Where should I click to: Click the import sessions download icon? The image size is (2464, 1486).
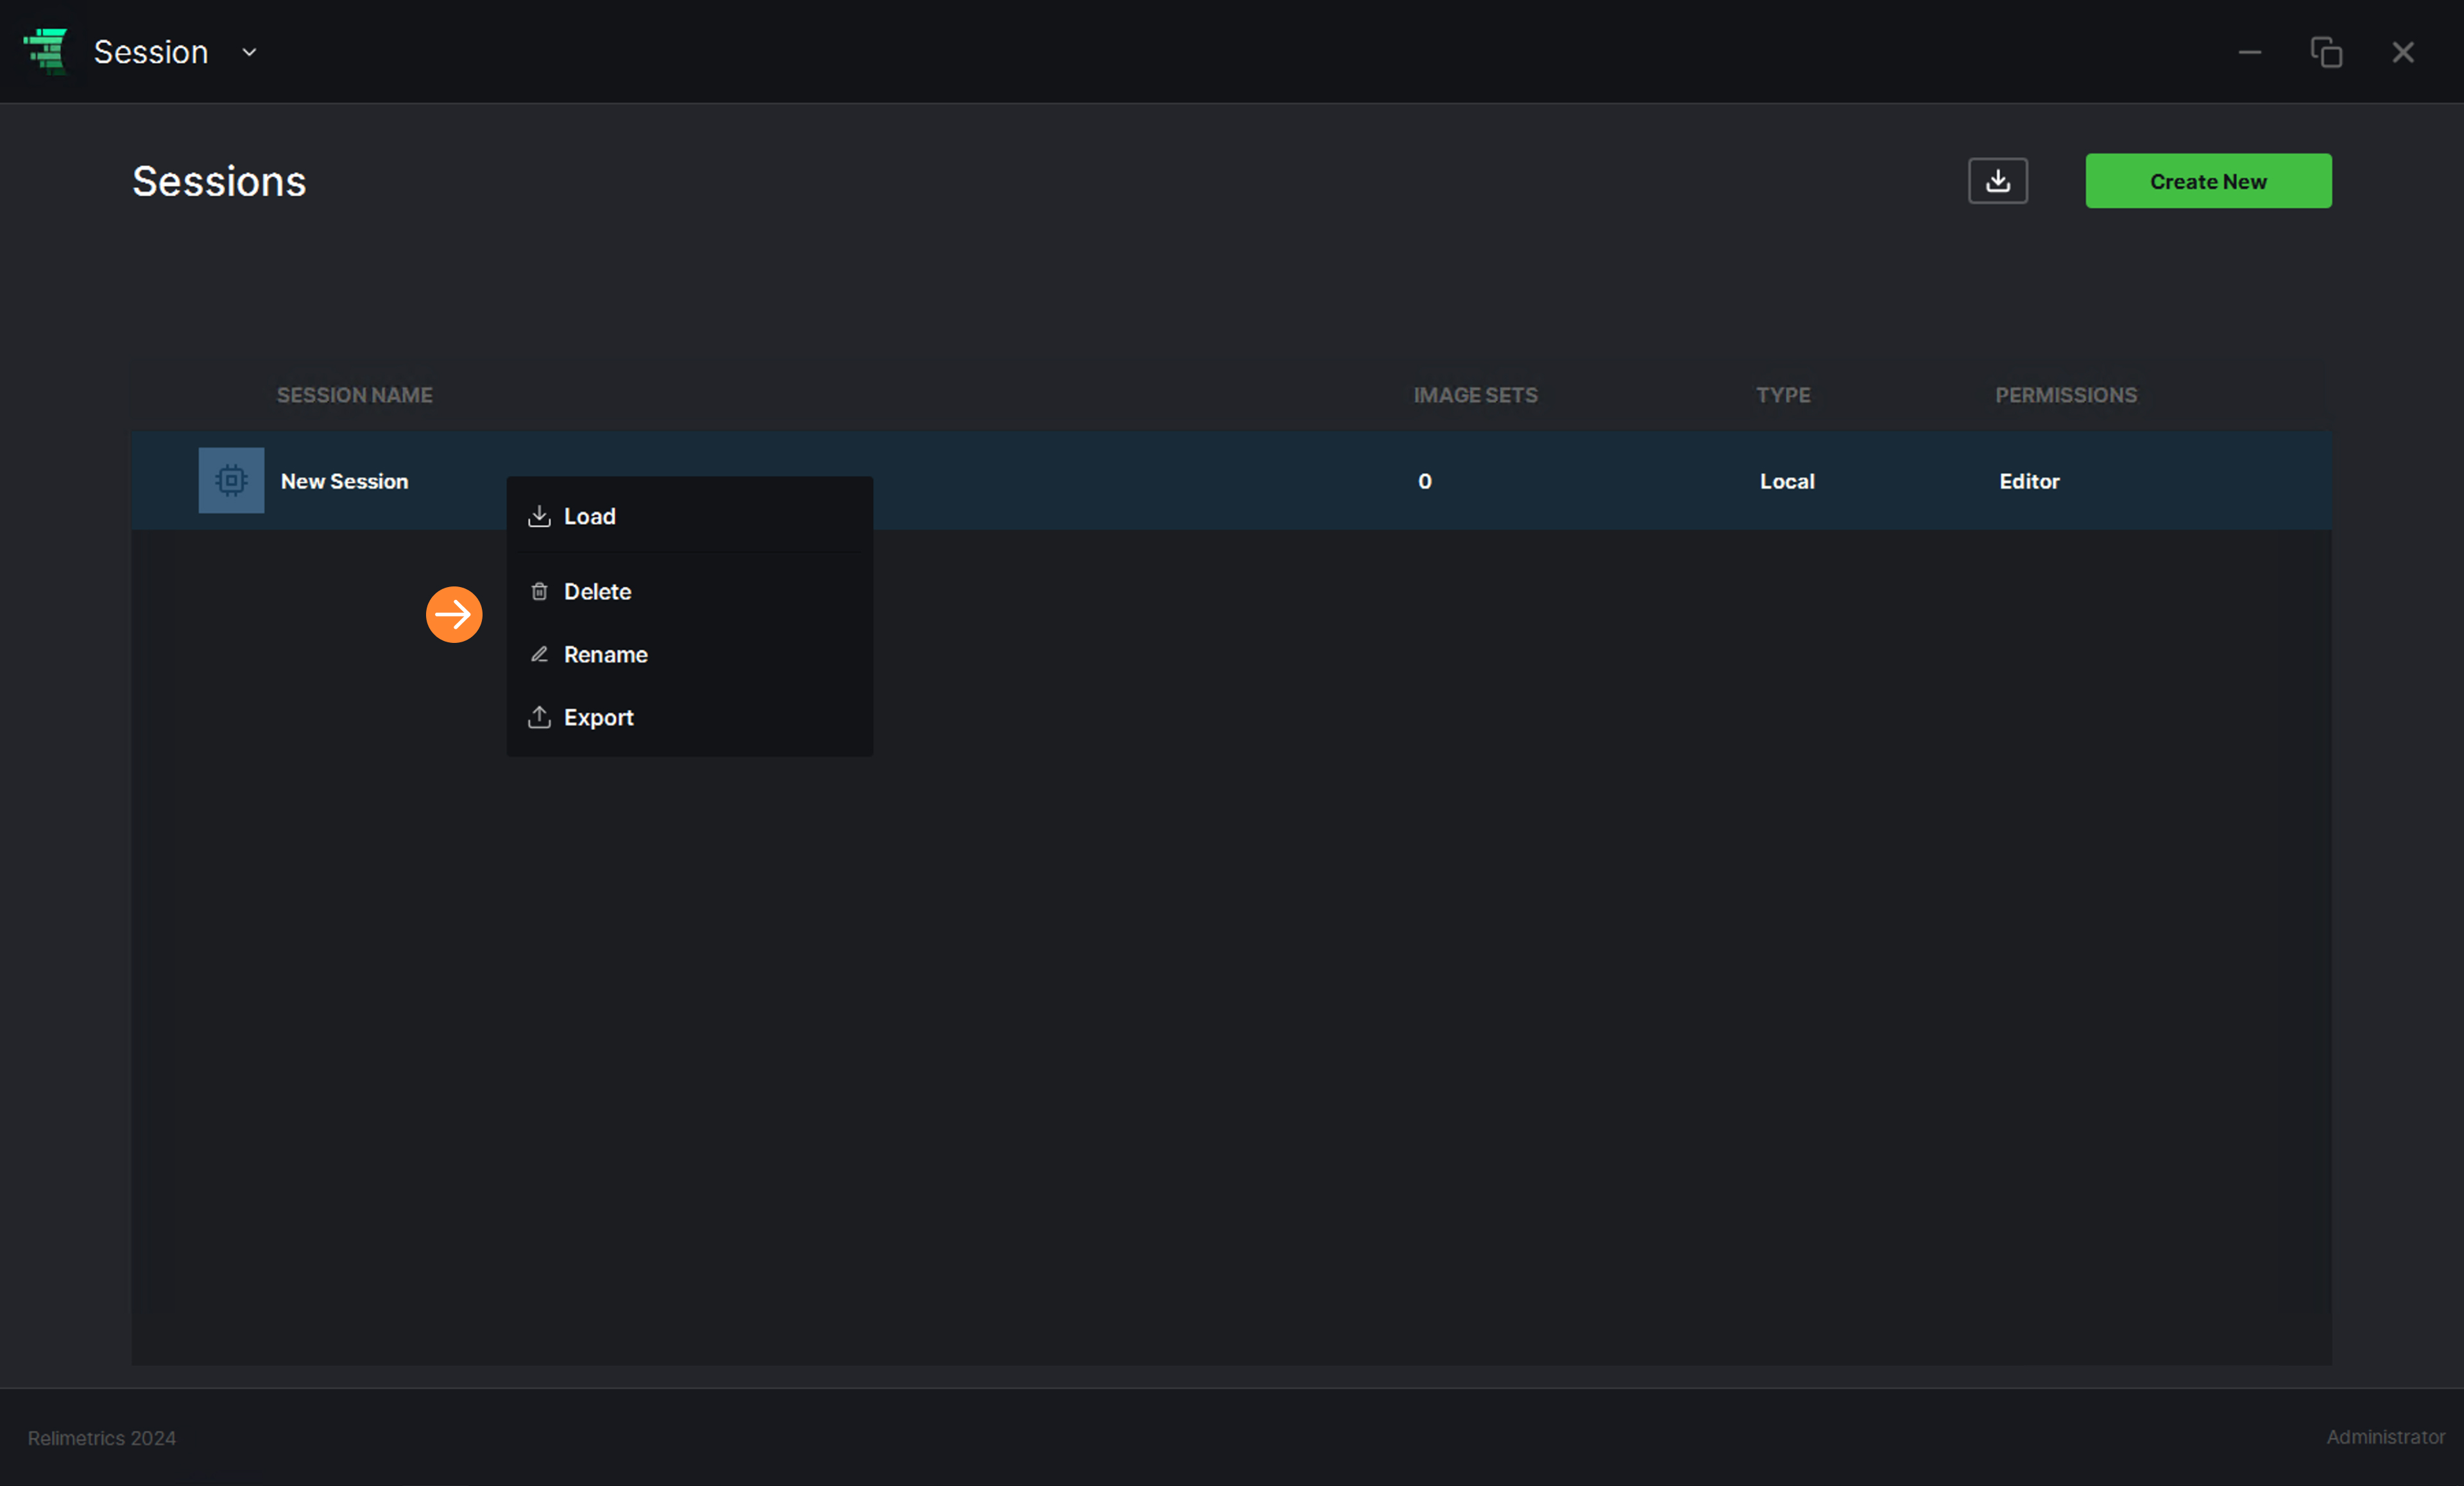(x=1997, y=181)
